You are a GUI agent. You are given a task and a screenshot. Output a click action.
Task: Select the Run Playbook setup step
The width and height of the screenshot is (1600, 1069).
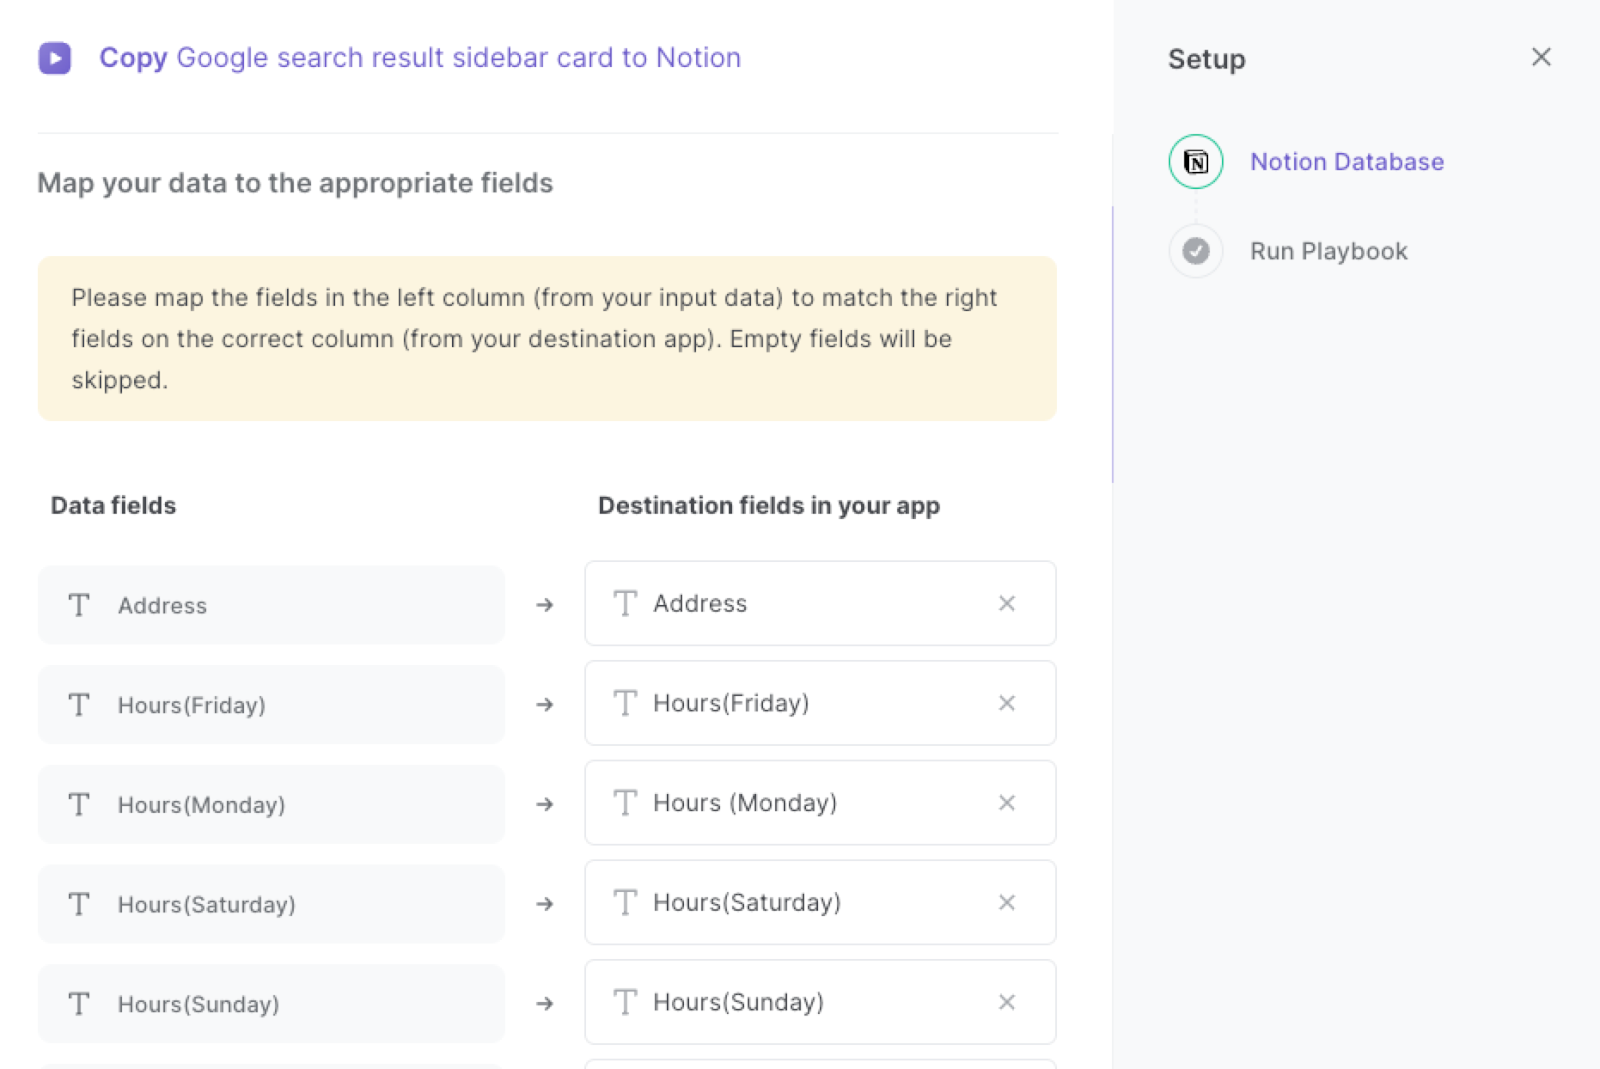[x=1328, y=251]
